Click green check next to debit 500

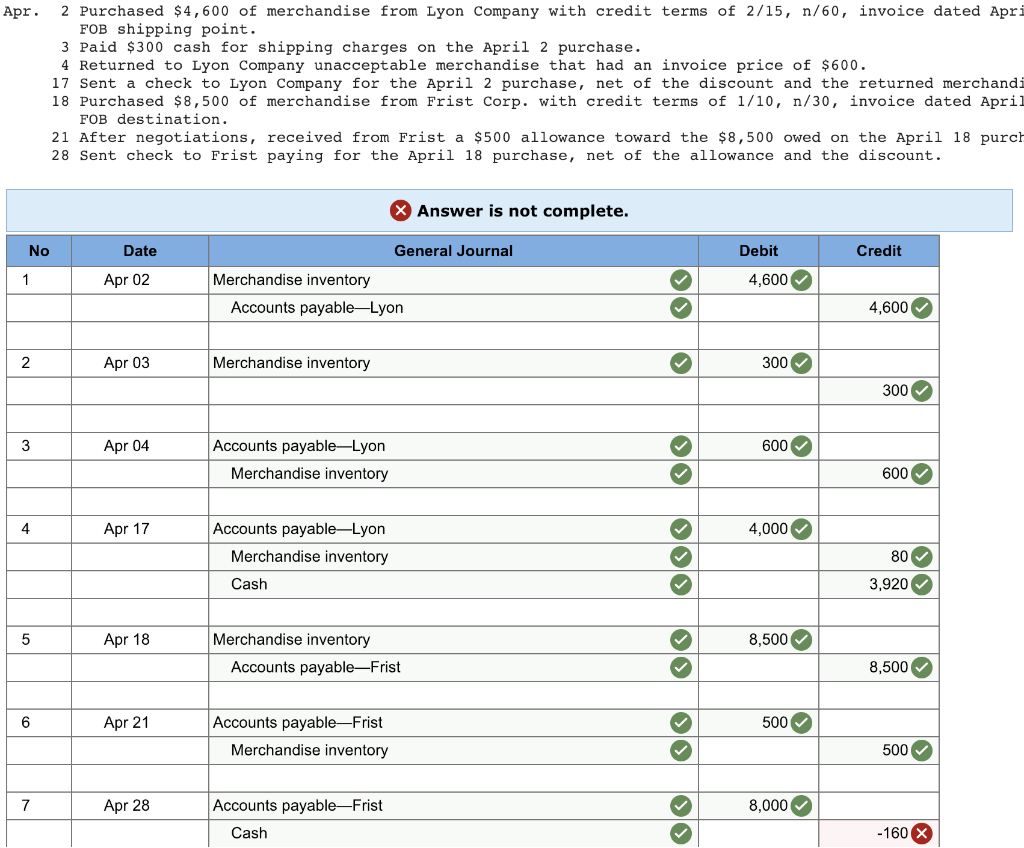[801, 723]
